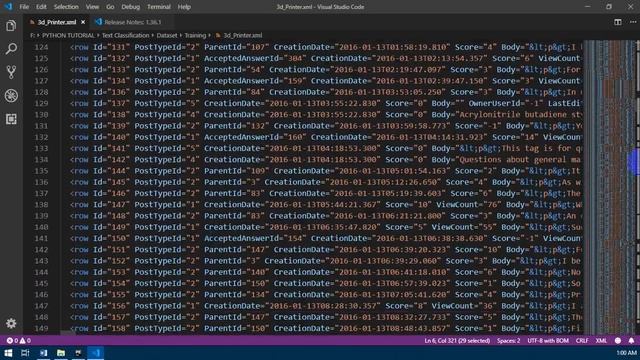This screenshot has width=640, height=360.
Task: Click ViewCount="76" on line 138
Action: coord(469,204)
